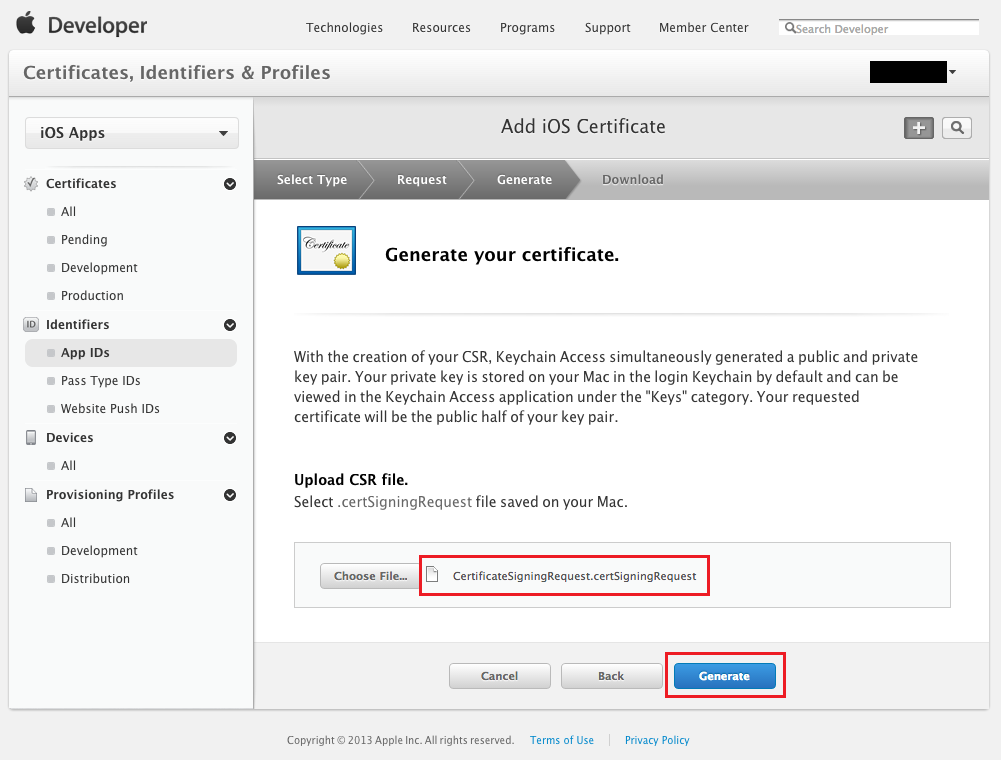The width and height of the screenshot is (1001, 760).
Task: Click the add certificate plus button
Action: coord(919,128)
